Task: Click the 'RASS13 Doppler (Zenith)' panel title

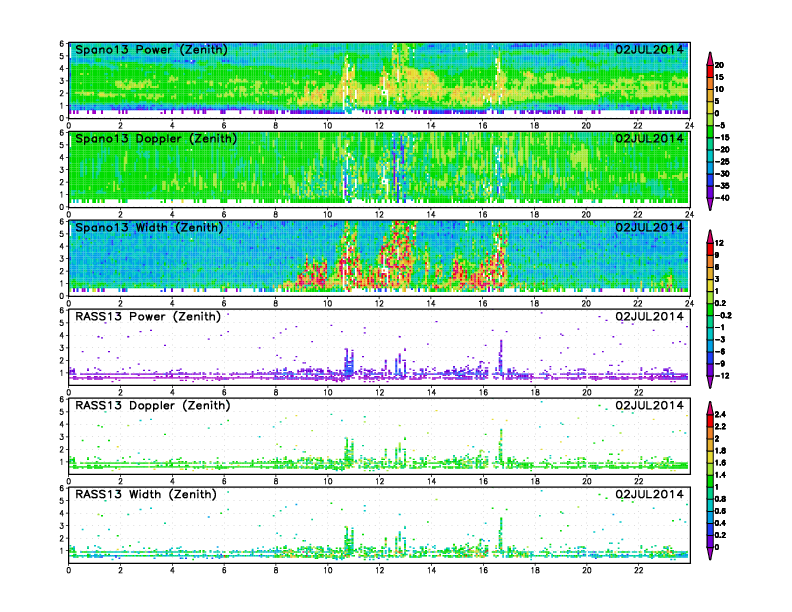Action: pos(153,405)
